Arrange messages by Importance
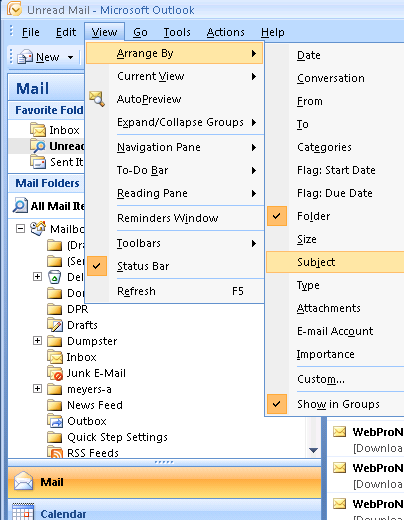 [335, 354]
